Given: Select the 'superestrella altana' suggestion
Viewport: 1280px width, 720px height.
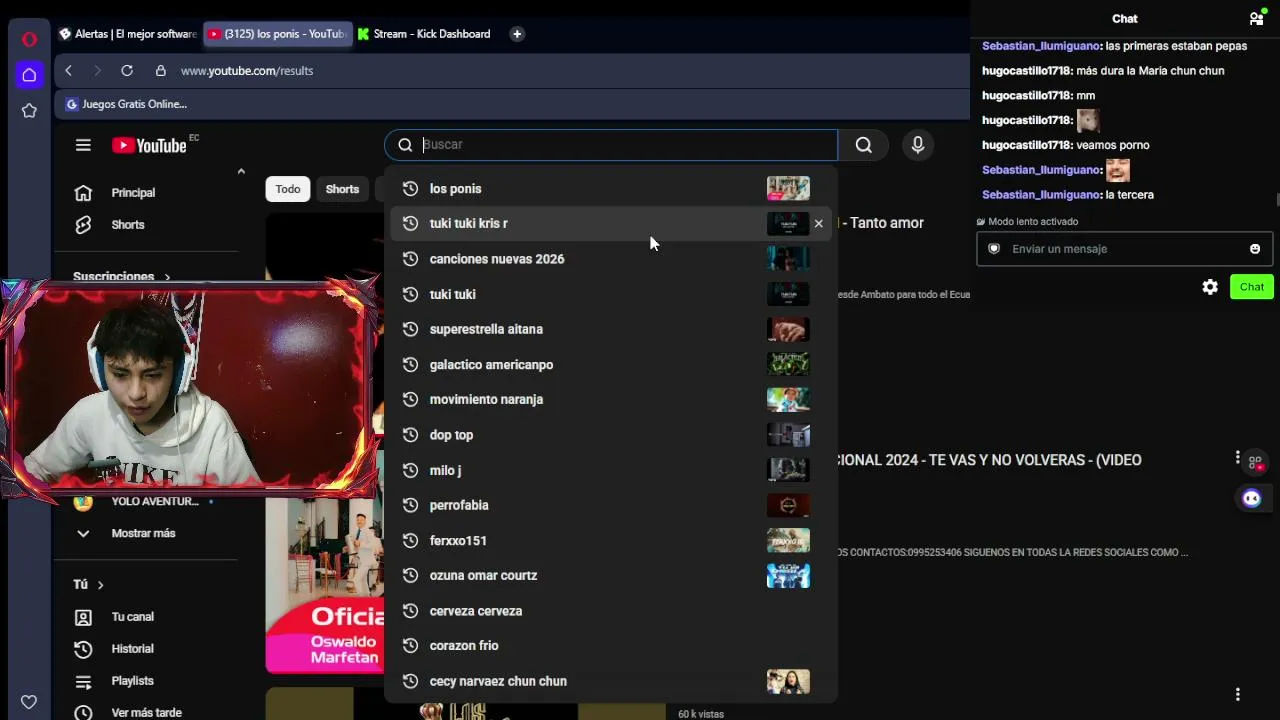Looking at the screenshot, I should tap(610, 329).
